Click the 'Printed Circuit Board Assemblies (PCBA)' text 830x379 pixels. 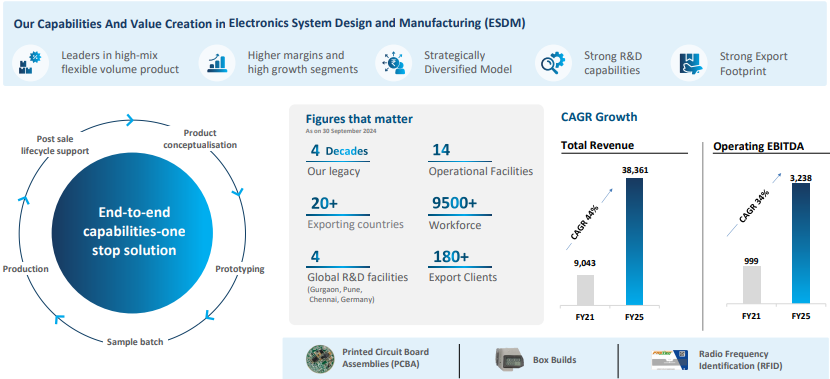click(x=385, y=358)
